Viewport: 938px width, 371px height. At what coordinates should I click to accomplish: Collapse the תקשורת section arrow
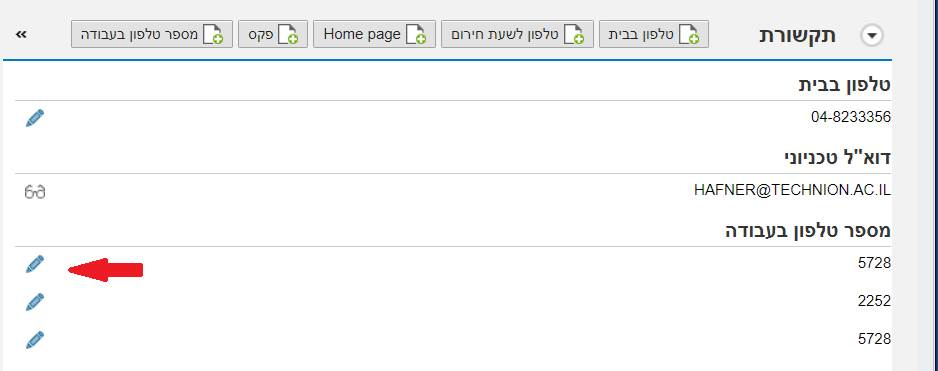coord(872,35)
